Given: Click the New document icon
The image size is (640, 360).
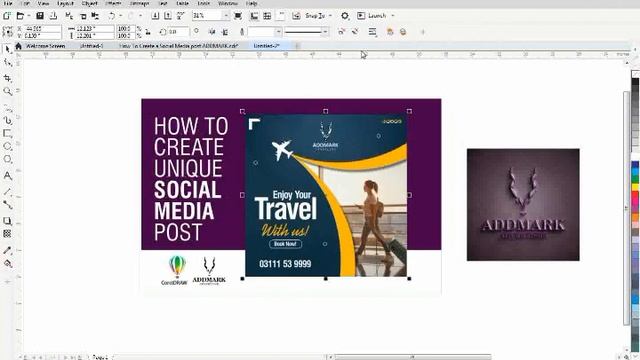Looking at the screenshot, I should tap(7, 16).
